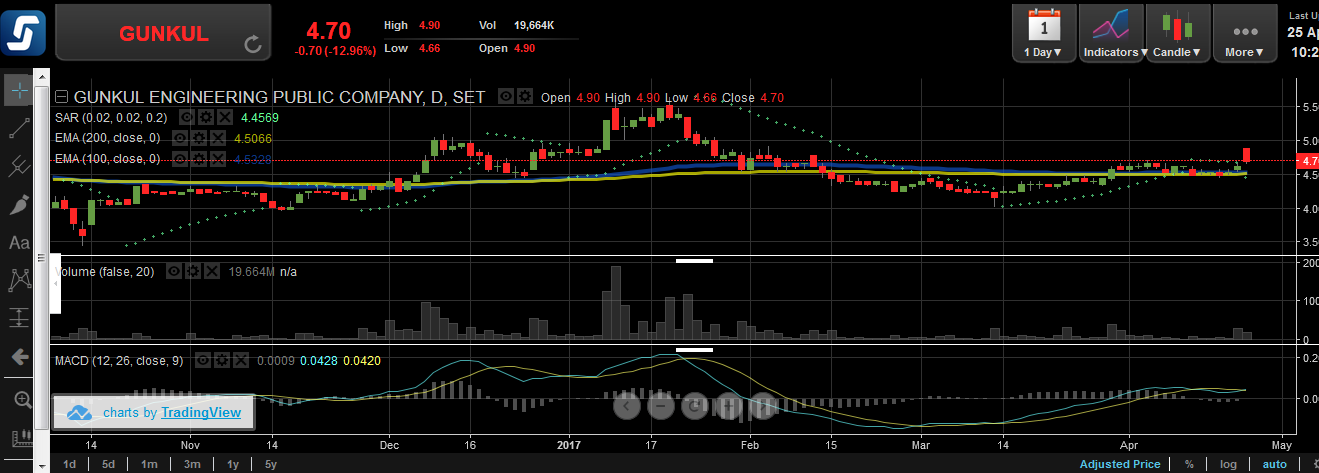The width and height of the screenshot is (1319, 473).
Task: Toggle visibility of Volume indicator
Action: click(174, 271)
